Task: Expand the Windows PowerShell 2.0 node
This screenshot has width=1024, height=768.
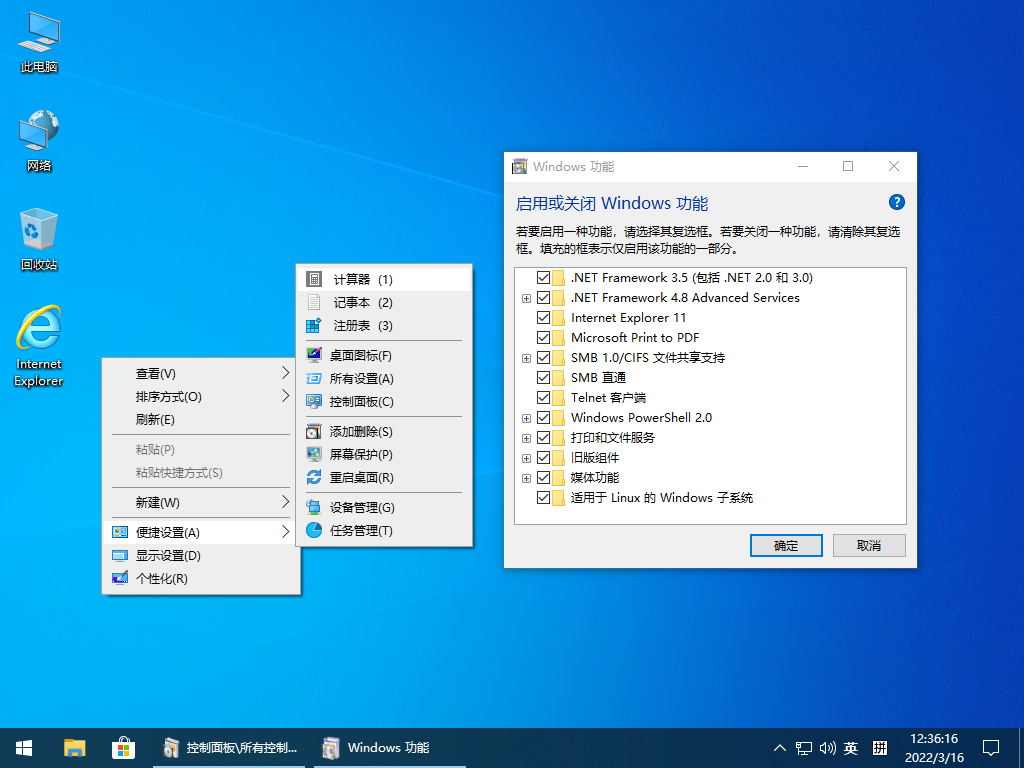Action: (x=526, y=419)
